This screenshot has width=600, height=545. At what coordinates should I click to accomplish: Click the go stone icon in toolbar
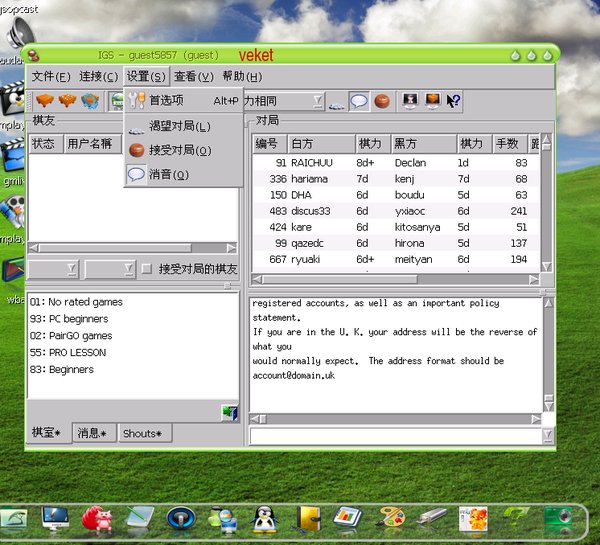381,101
